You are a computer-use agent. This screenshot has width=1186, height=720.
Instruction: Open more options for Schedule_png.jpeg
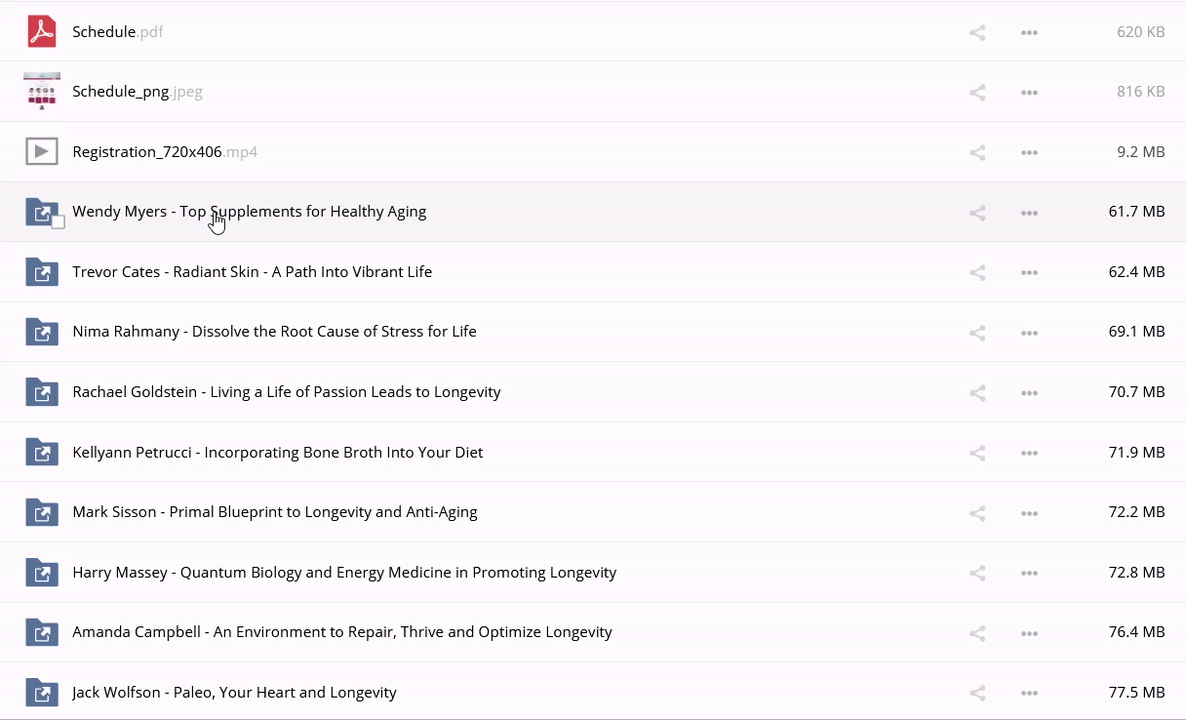(x=1029, y=92)
